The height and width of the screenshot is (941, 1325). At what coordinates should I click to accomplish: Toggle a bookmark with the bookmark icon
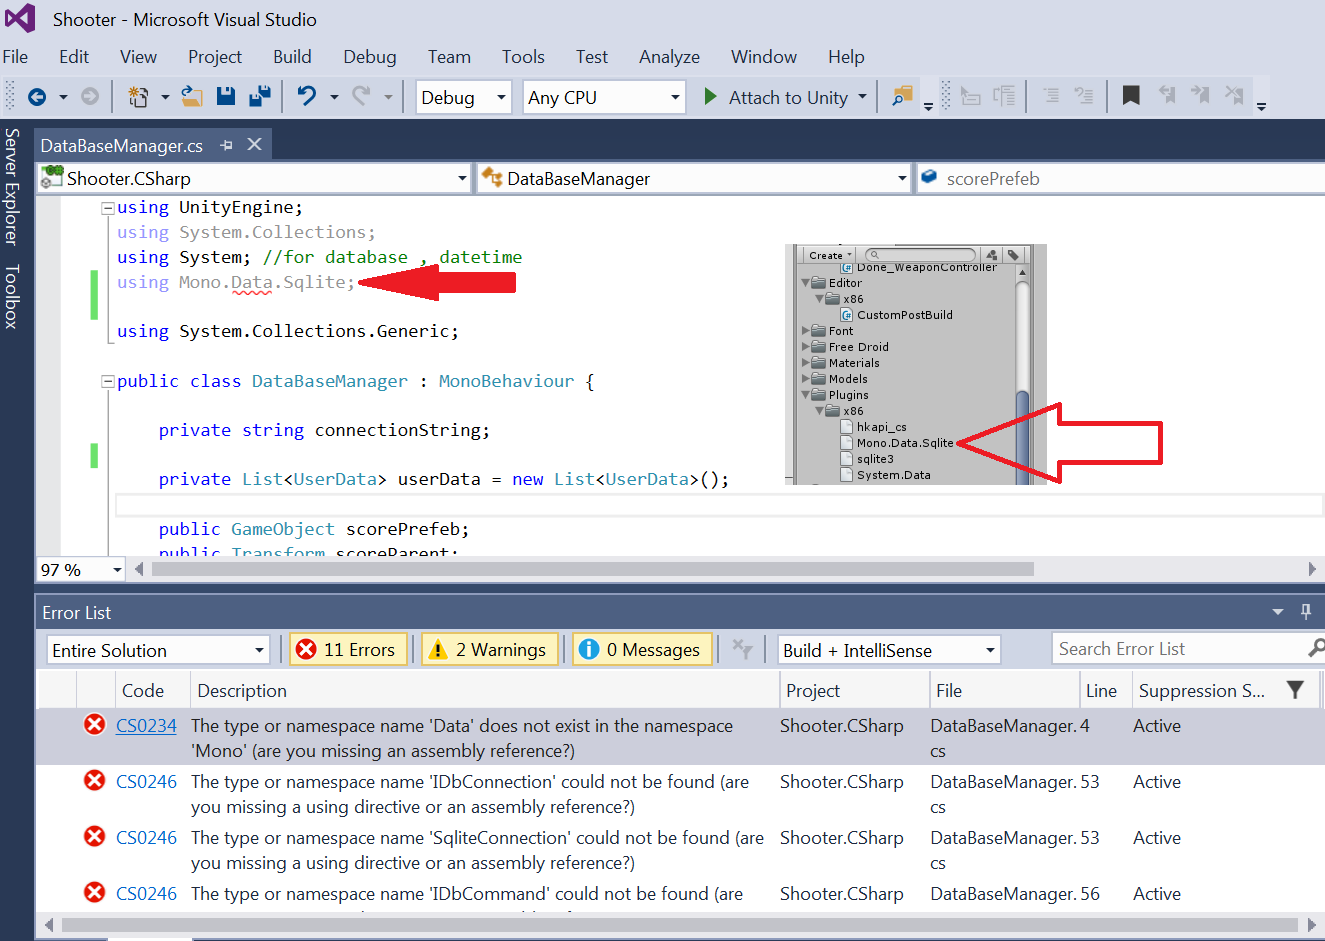[1131, 97]
